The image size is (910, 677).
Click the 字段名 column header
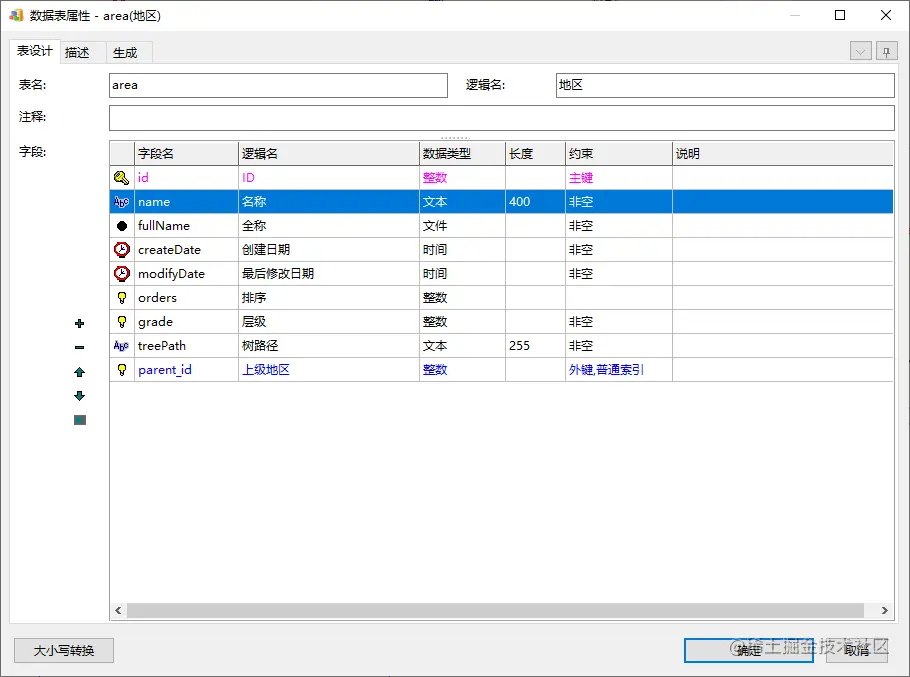pos(186,154)
